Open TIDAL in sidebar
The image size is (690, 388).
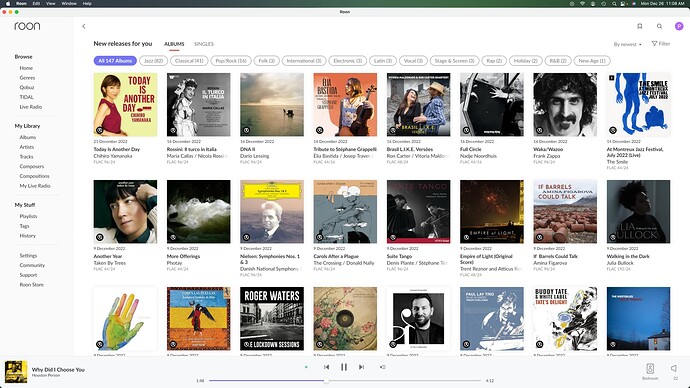pos(26,97)
